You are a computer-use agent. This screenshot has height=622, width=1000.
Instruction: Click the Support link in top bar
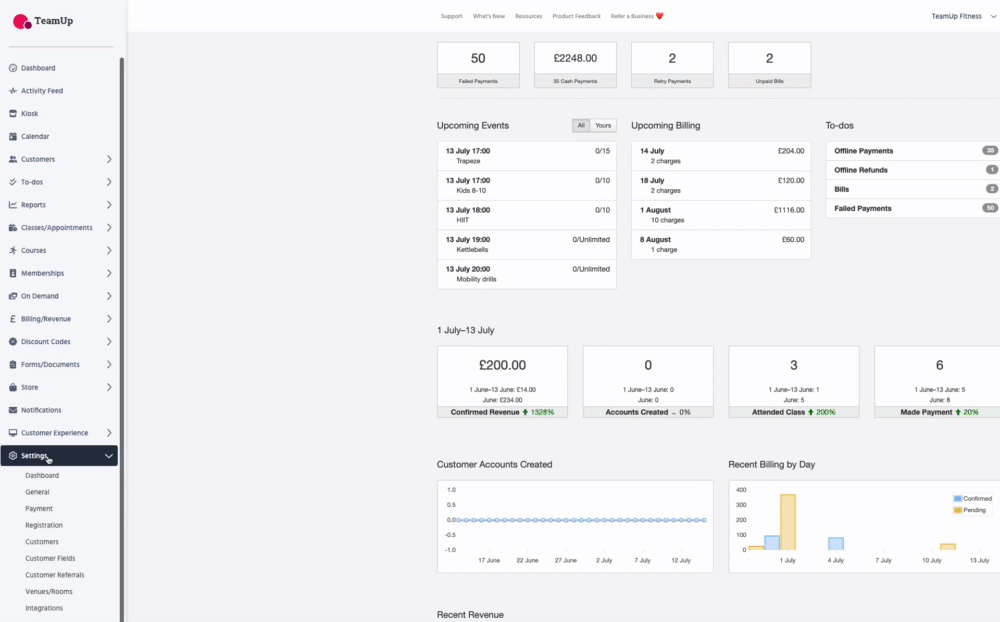pos(451,16)
